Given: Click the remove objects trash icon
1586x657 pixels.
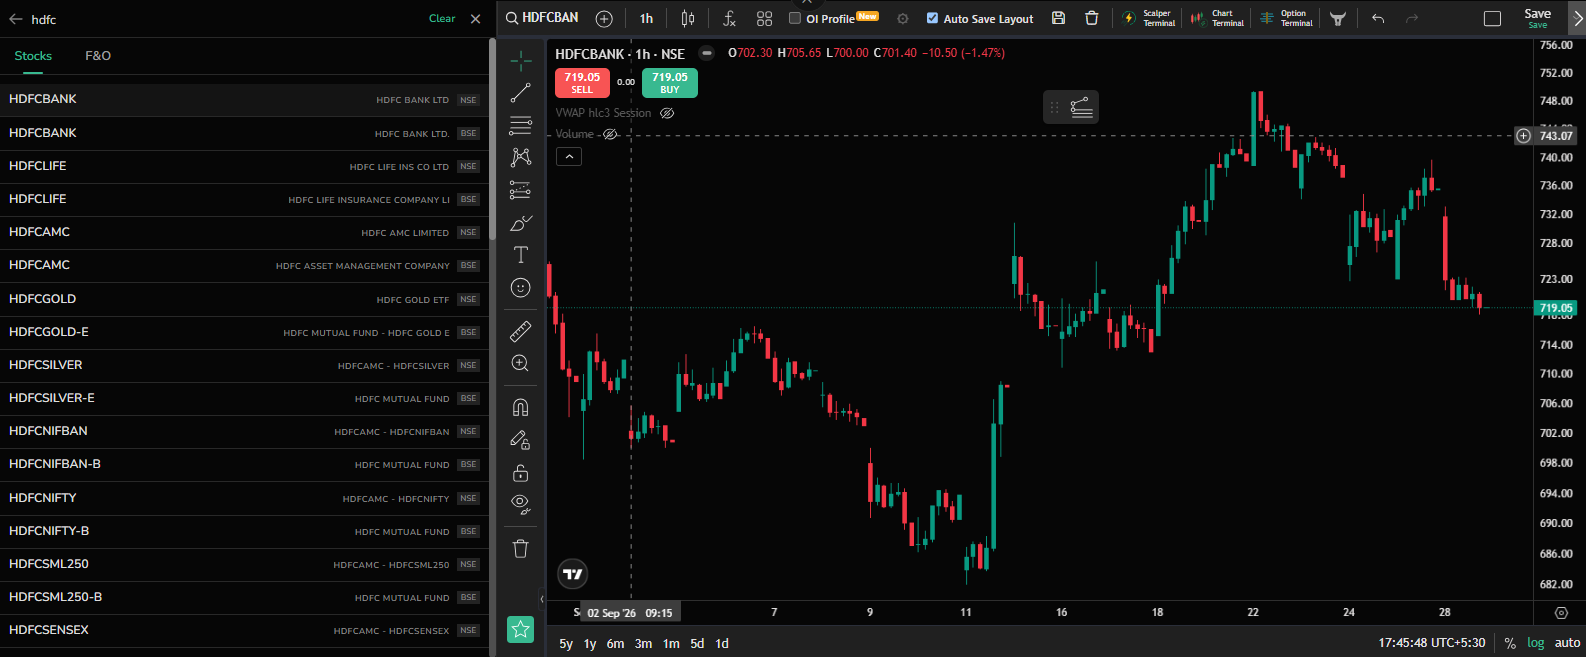Looking at the screenshot, I should pyautogui.click(x=520, y=548).
